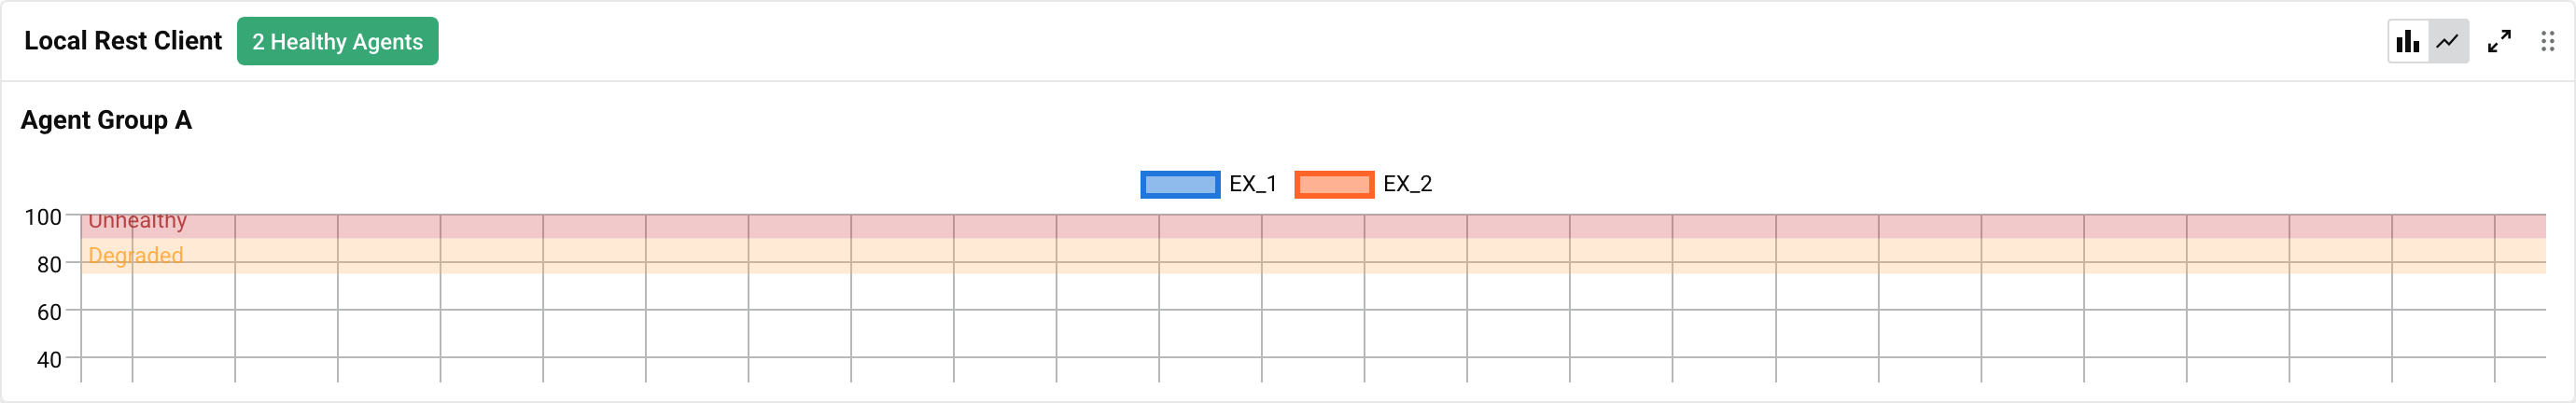Click the 100 y-axis tick label
This screenshot has width=2576, height=403.
tap(43, 217)
